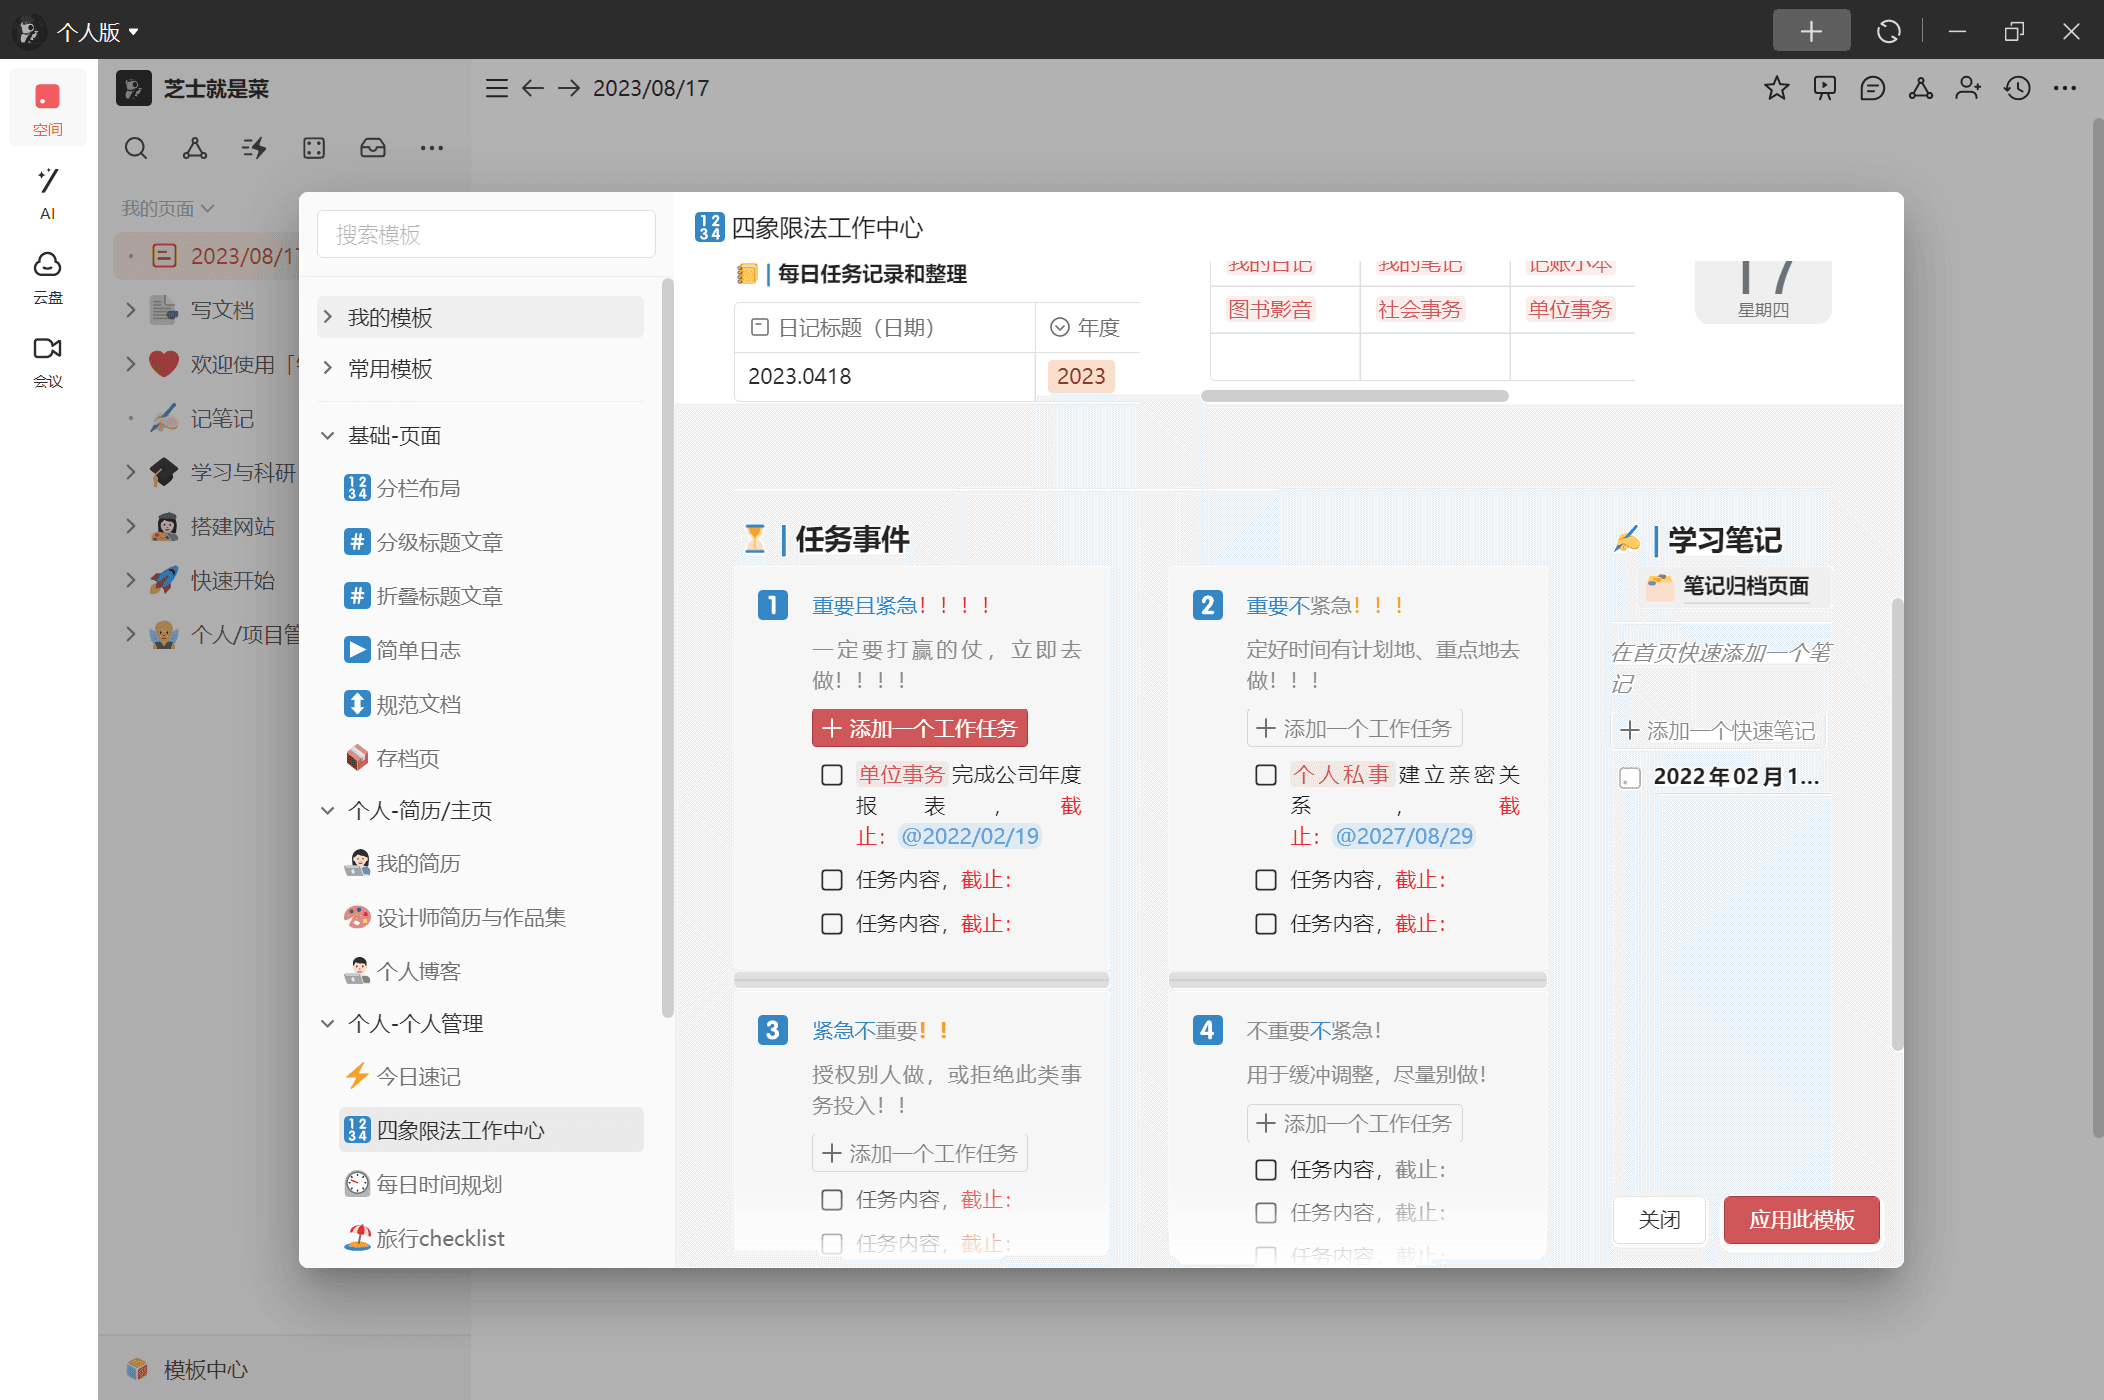2104x1400 pixels.
Task: Go forward with the right arrow
Action: 569,88
